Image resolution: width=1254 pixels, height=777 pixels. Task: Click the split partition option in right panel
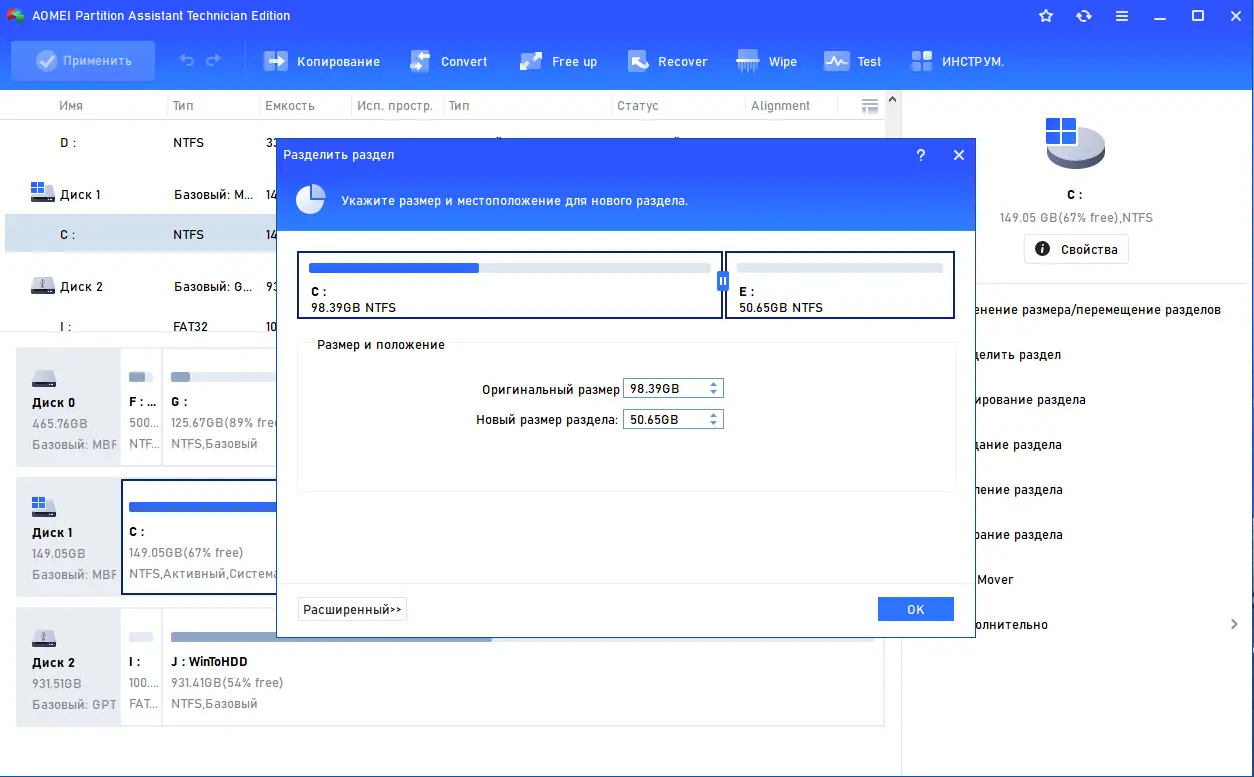1018,355
